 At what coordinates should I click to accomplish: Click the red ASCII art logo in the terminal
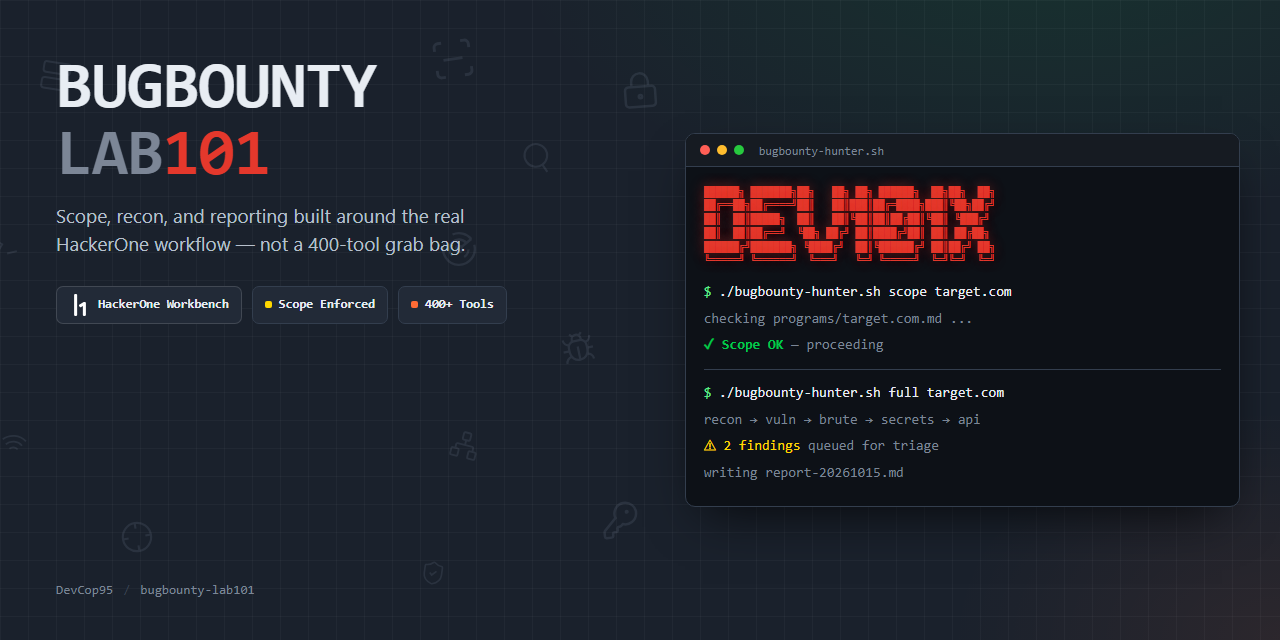[x=849, y=224]
